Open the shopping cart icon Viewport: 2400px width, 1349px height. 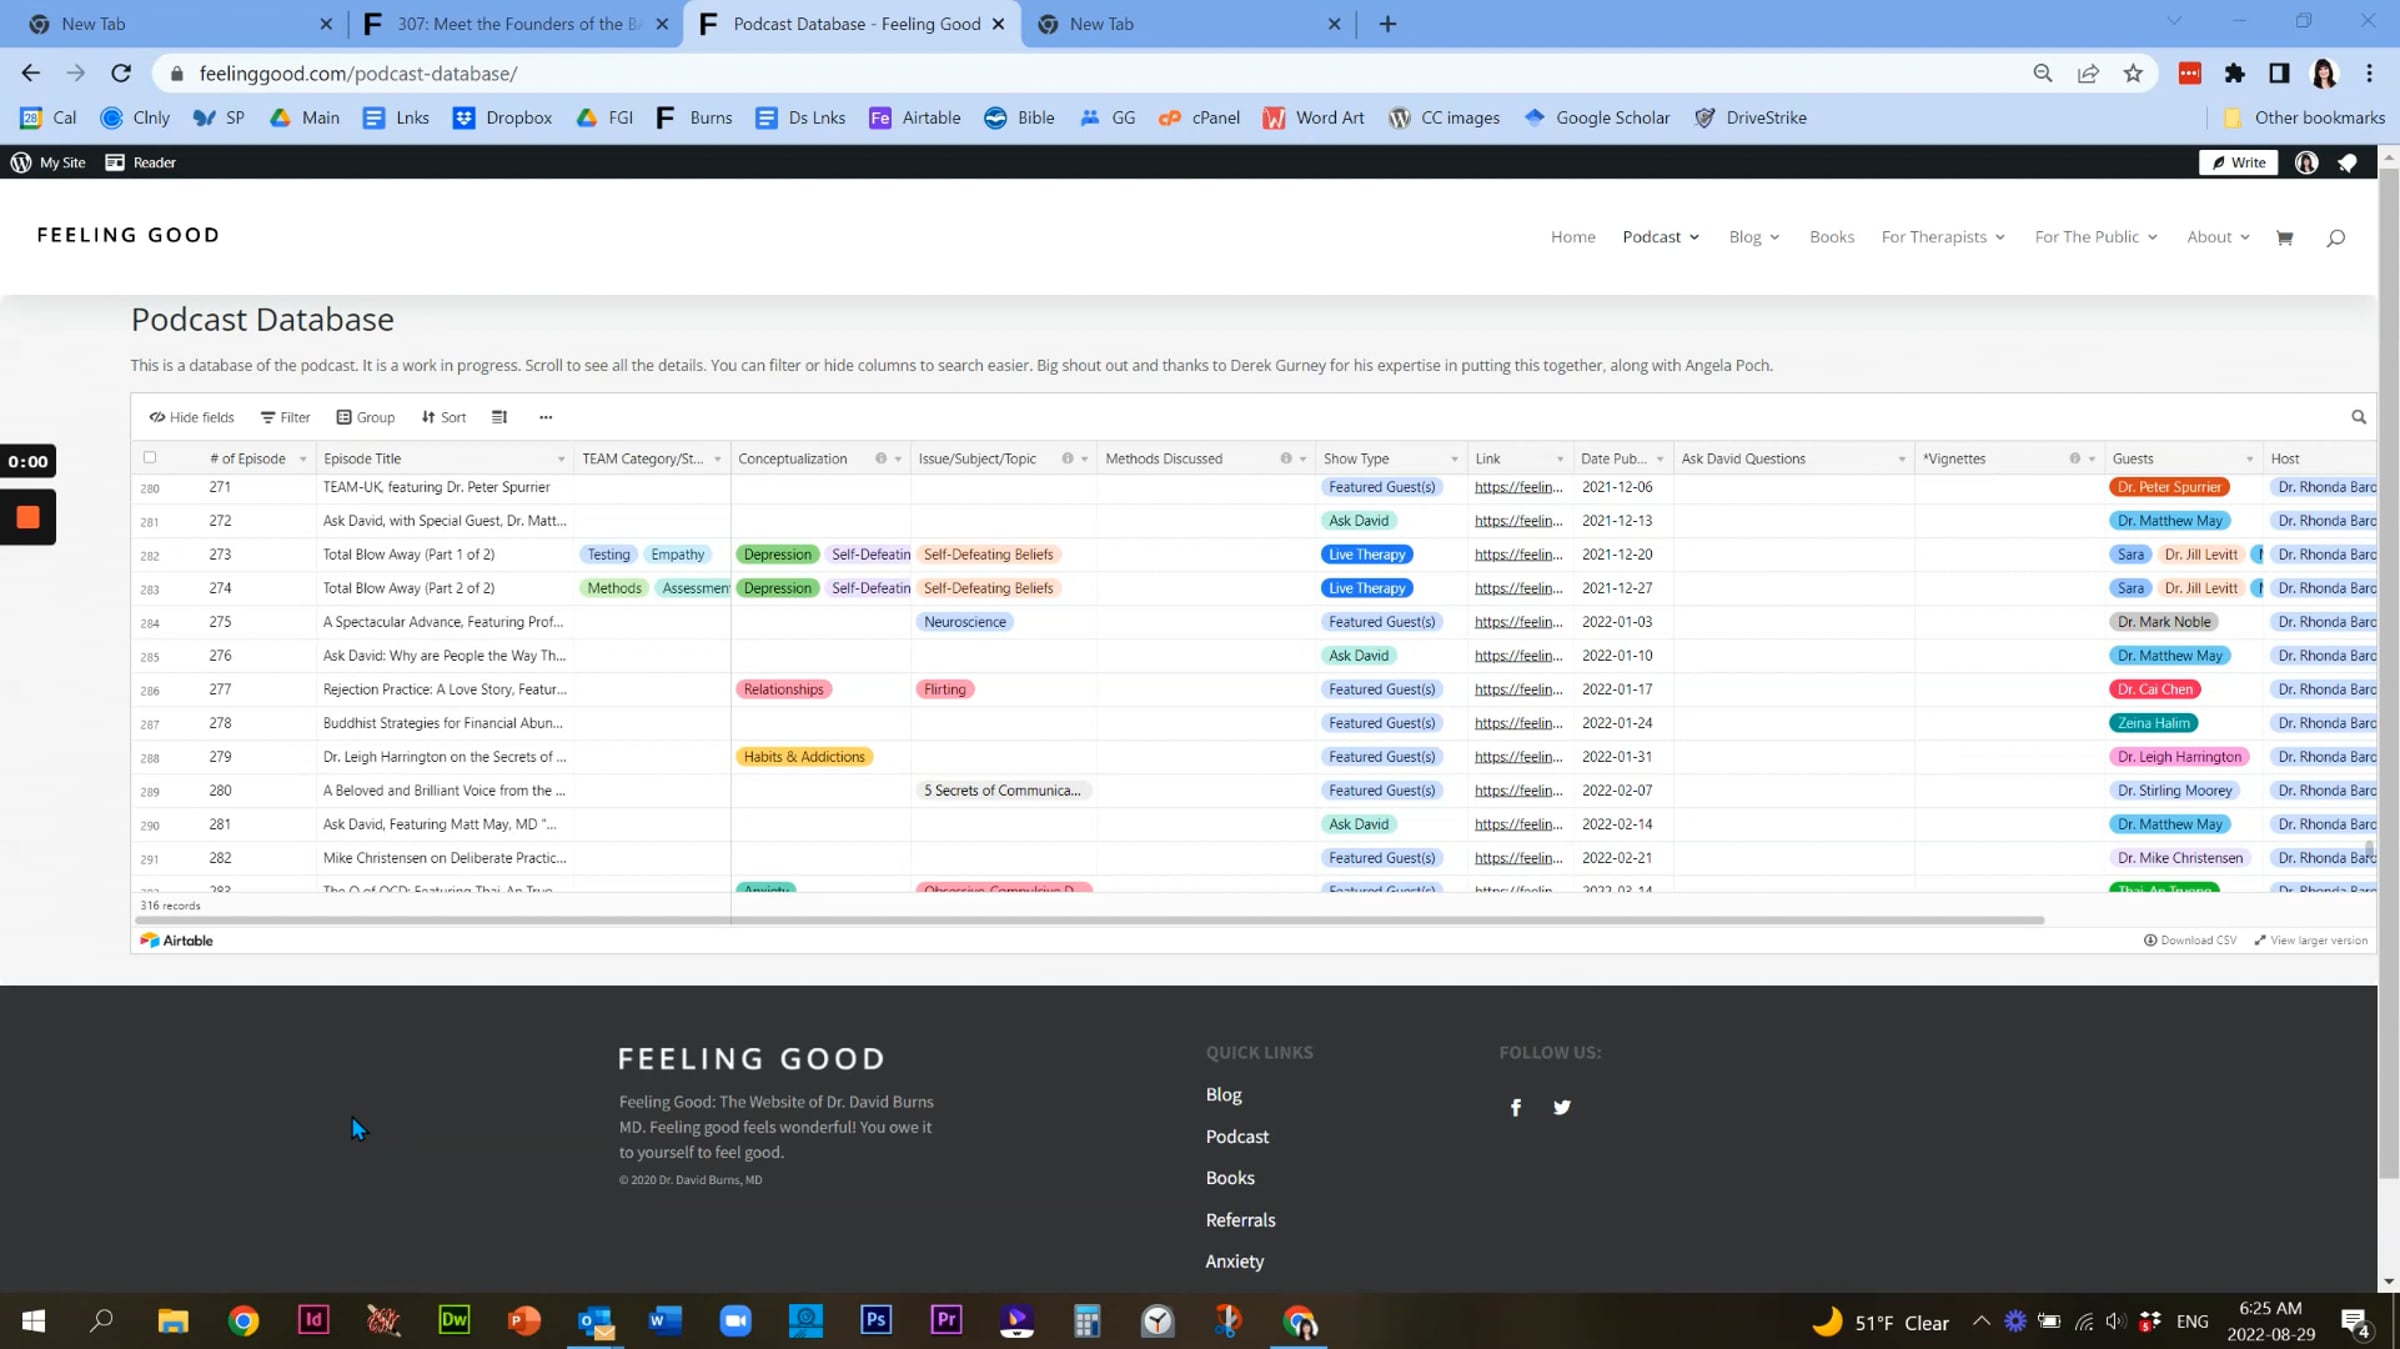[x=2284, y=237]
